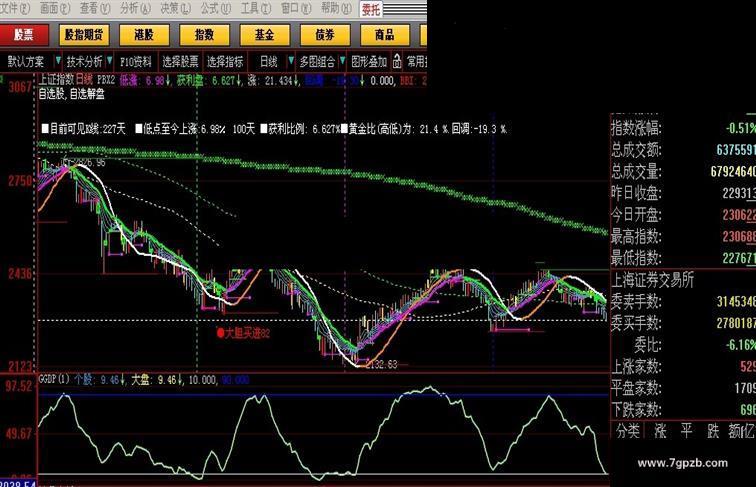Click the 今日开盘 row
Screen dimensions: 756x487
click(x=683, y=215)
